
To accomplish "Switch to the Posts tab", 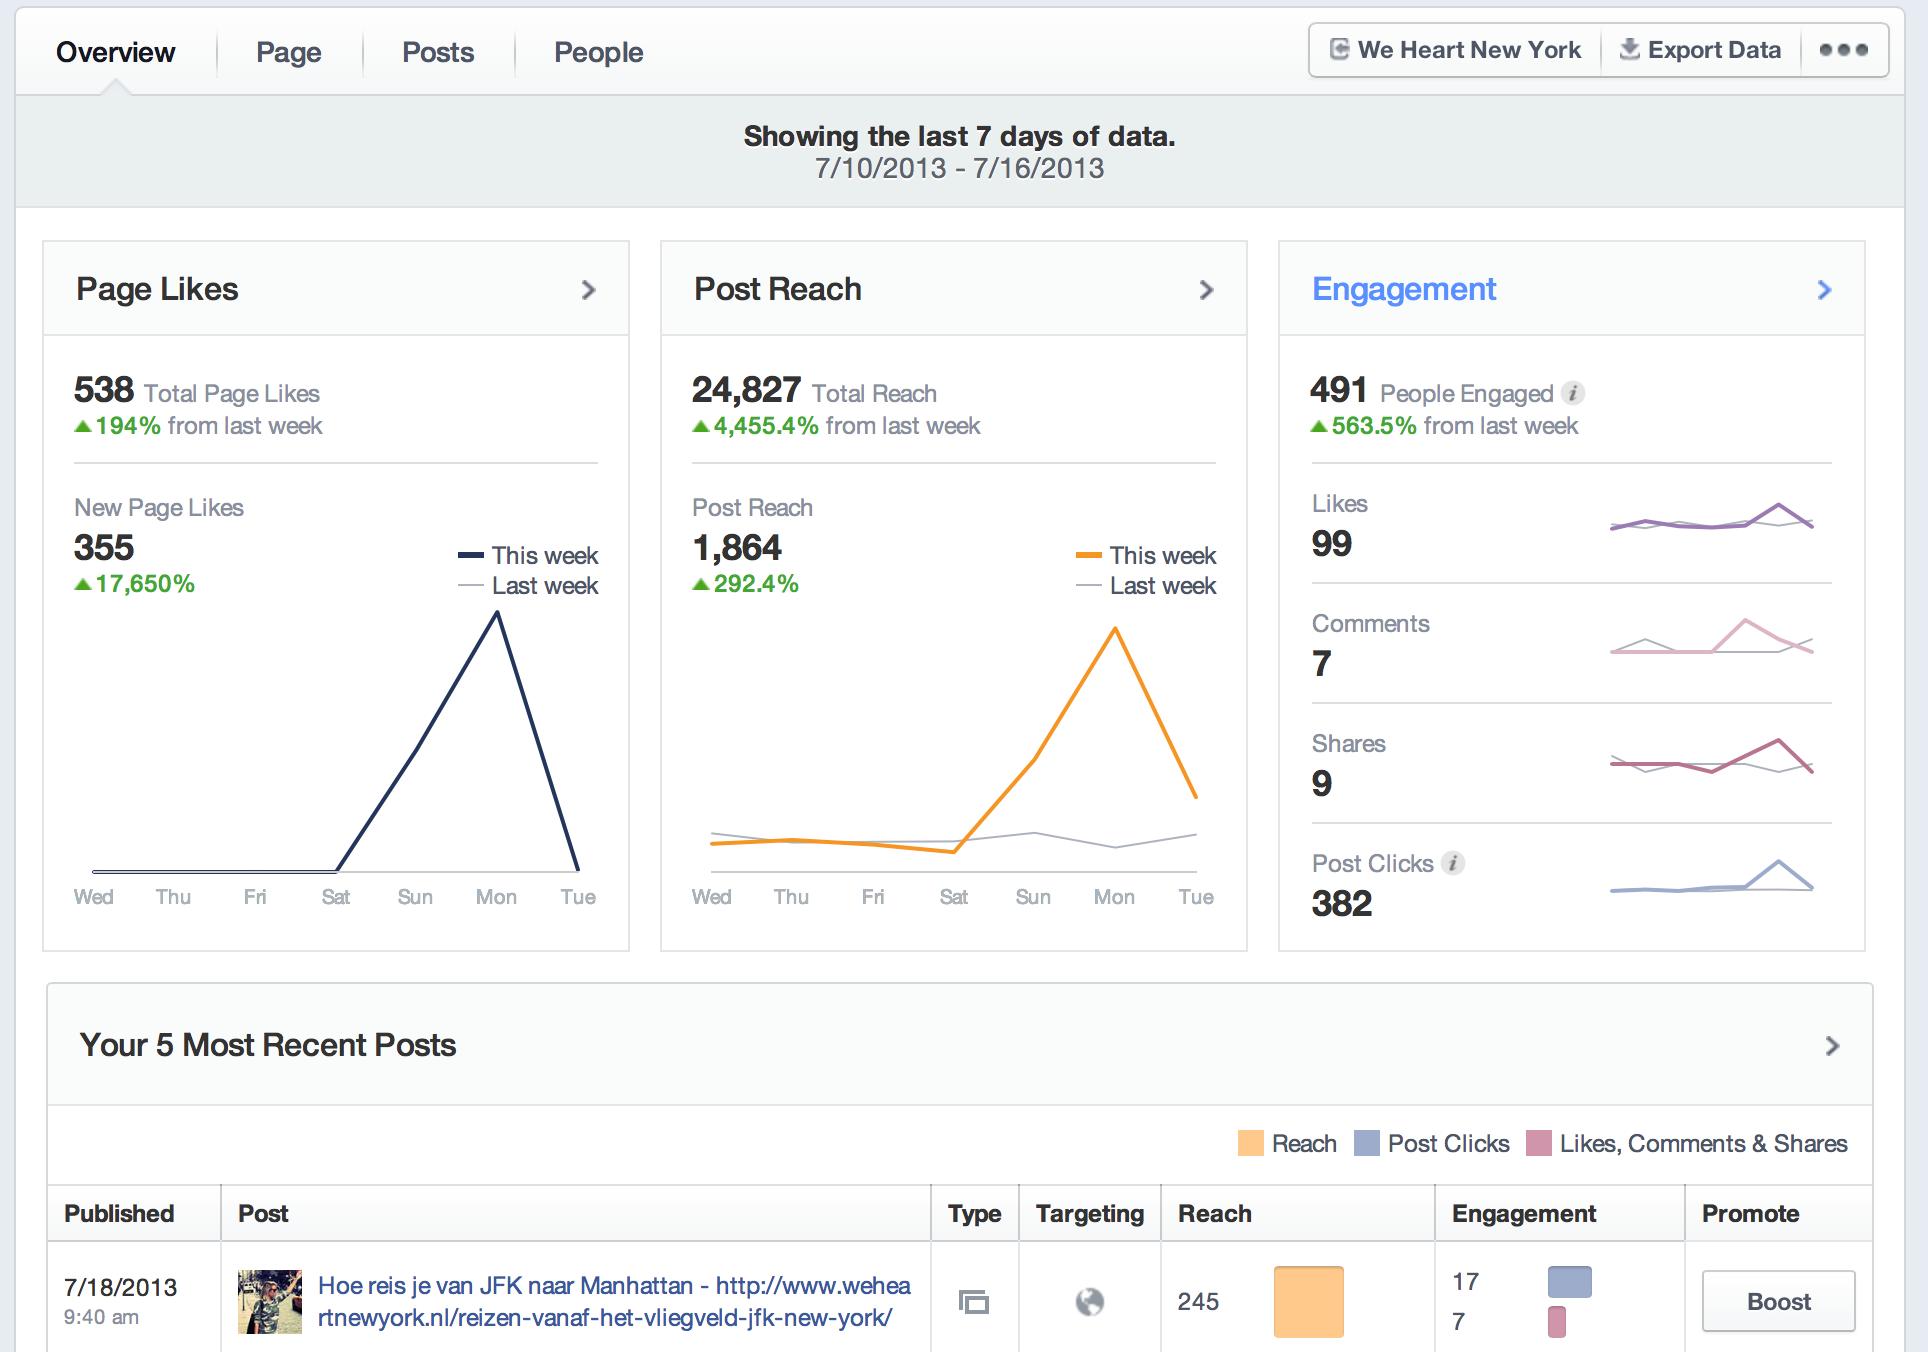I will click(x=438, y=52).
